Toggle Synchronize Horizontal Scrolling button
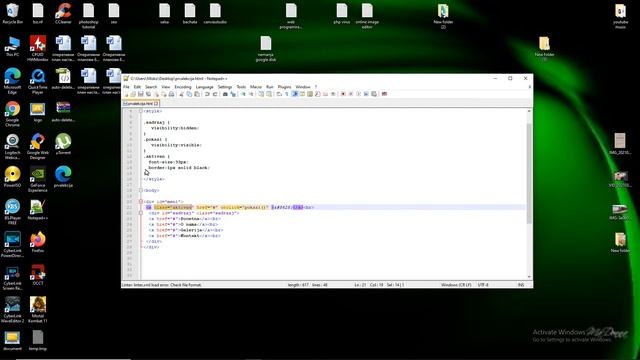 pos(269,94)
